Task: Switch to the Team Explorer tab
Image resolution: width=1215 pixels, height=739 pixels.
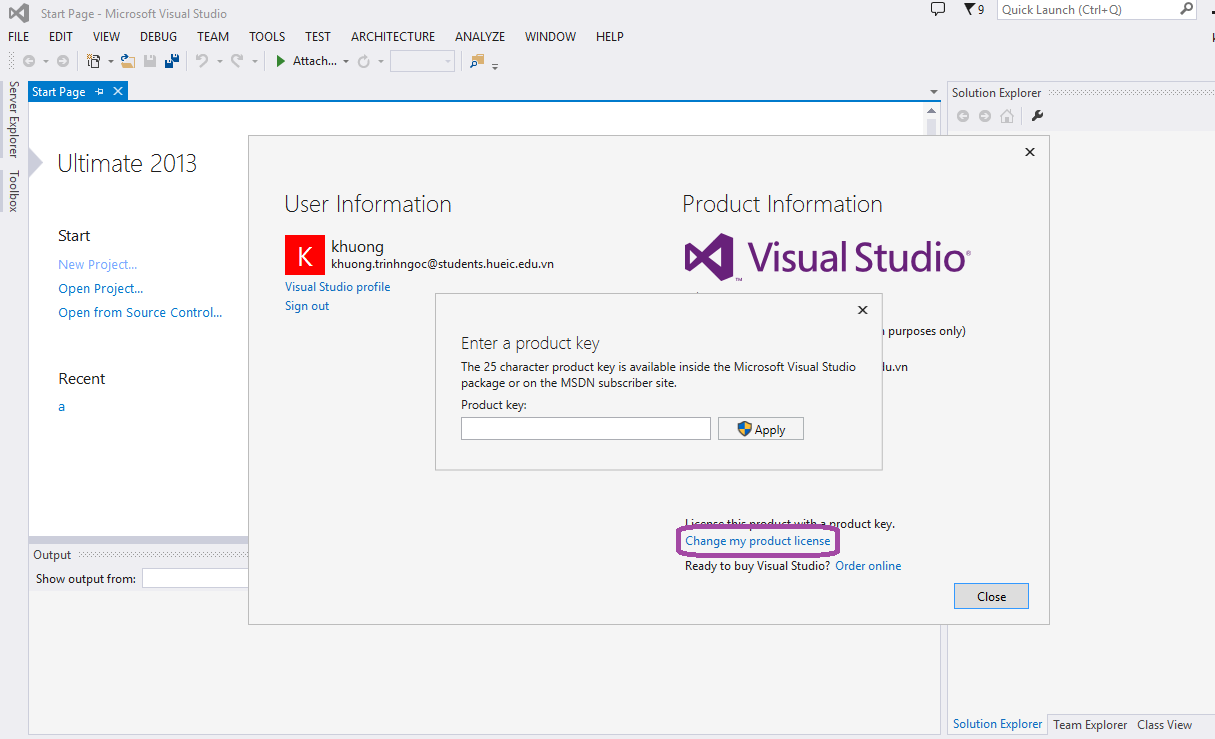Action: coord(1090,725)
